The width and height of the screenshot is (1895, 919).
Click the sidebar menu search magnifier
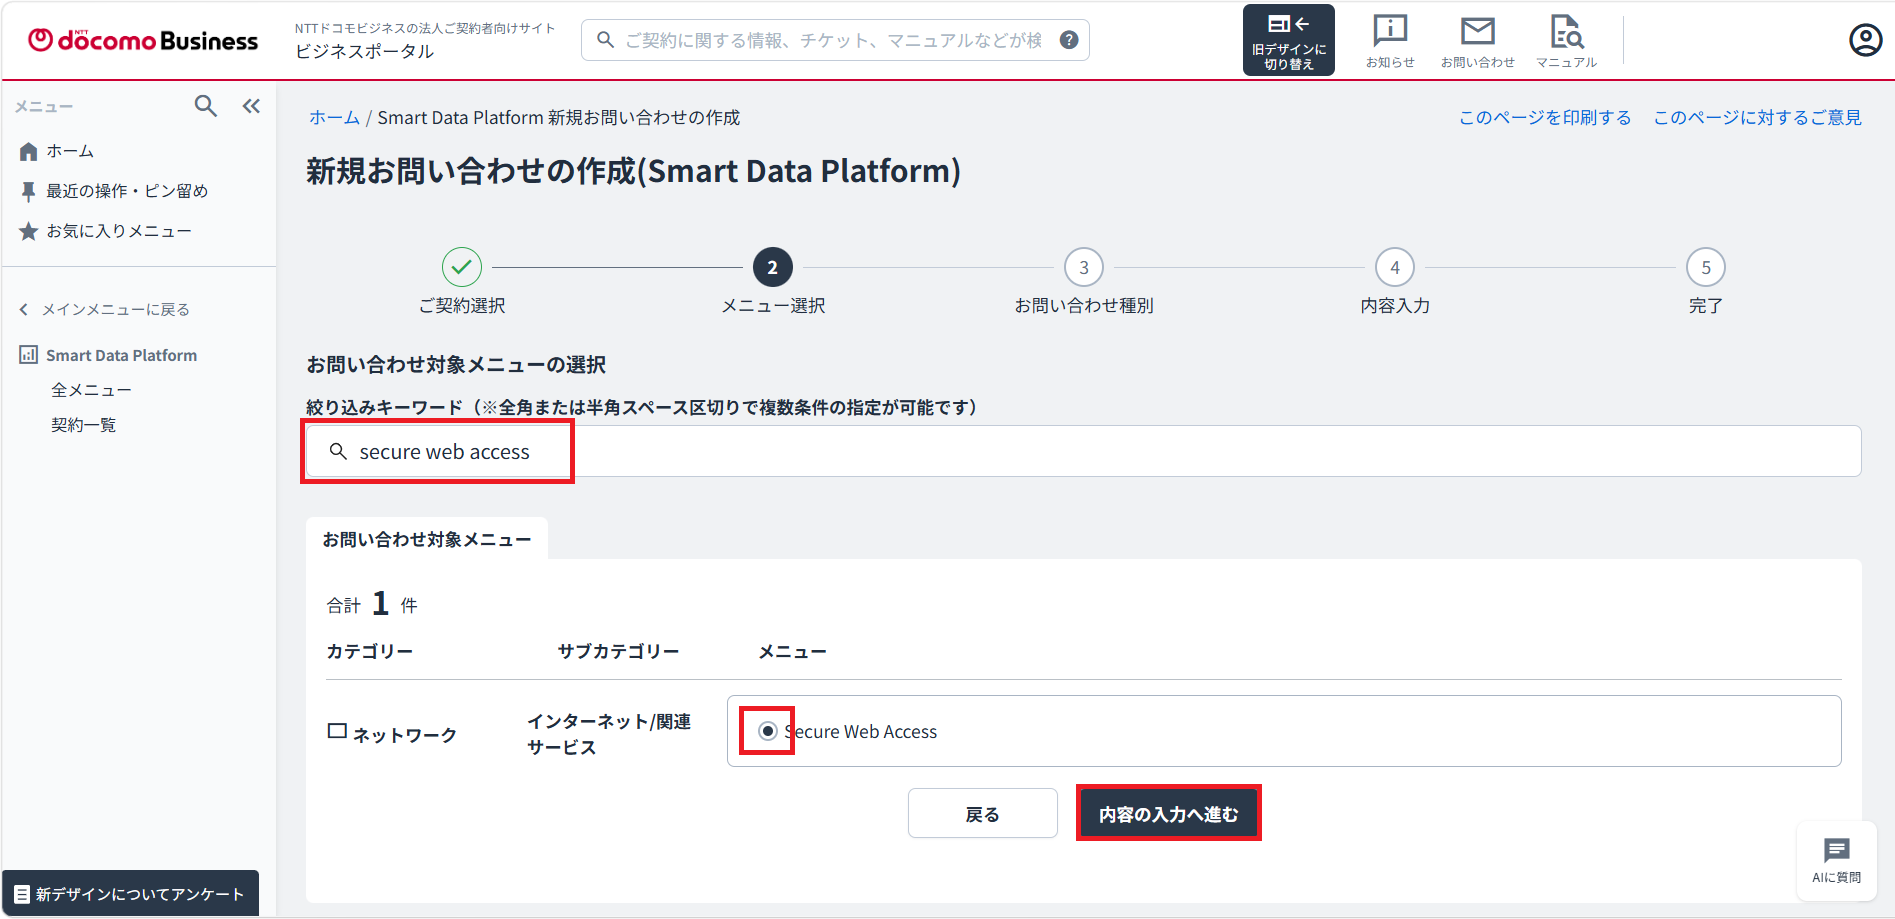coord(206,106)
